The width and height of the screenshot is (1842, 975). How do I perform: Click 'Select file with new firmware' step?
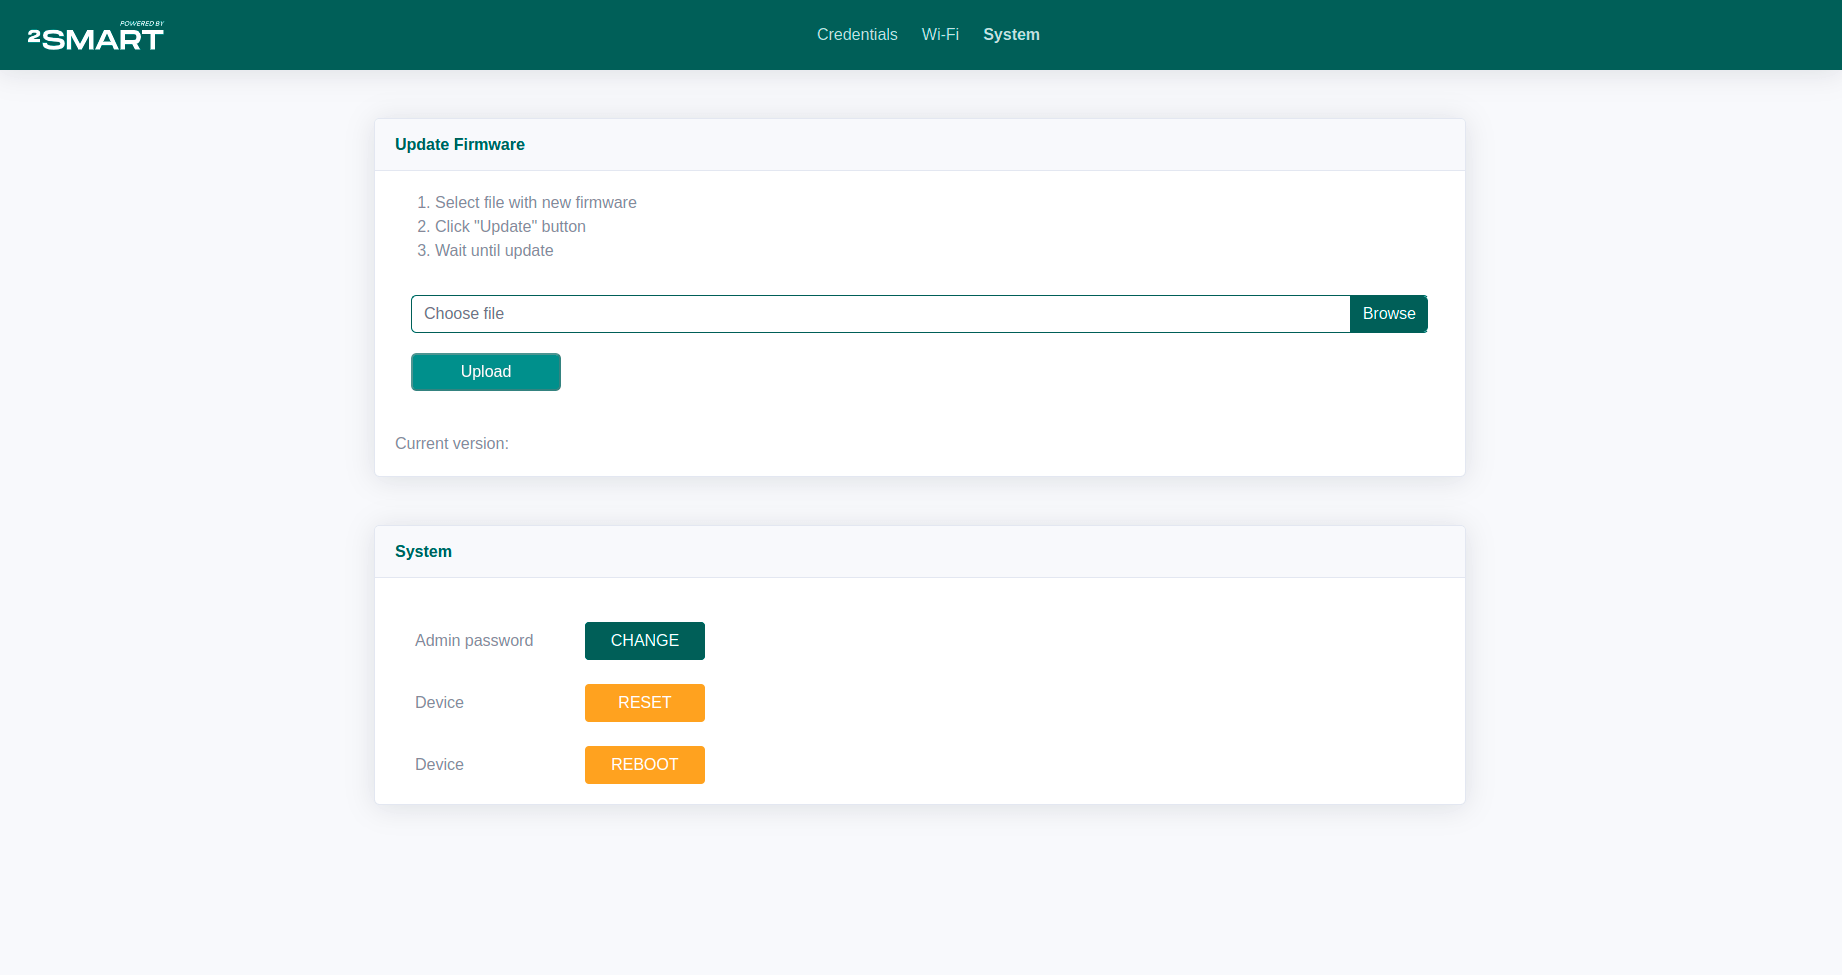point(536,203)
